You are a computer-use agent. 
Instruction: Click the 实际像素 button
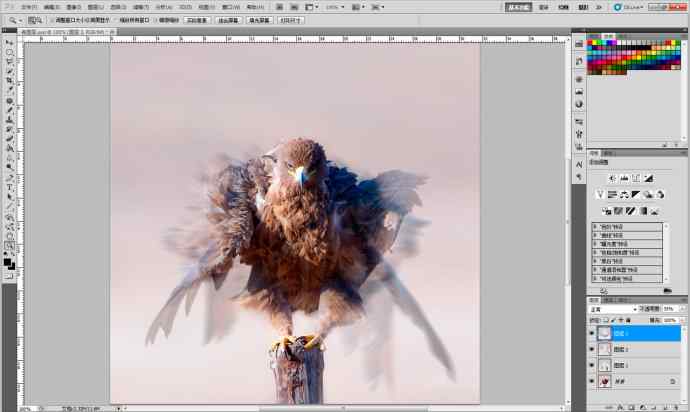click(x=196, y=19)
